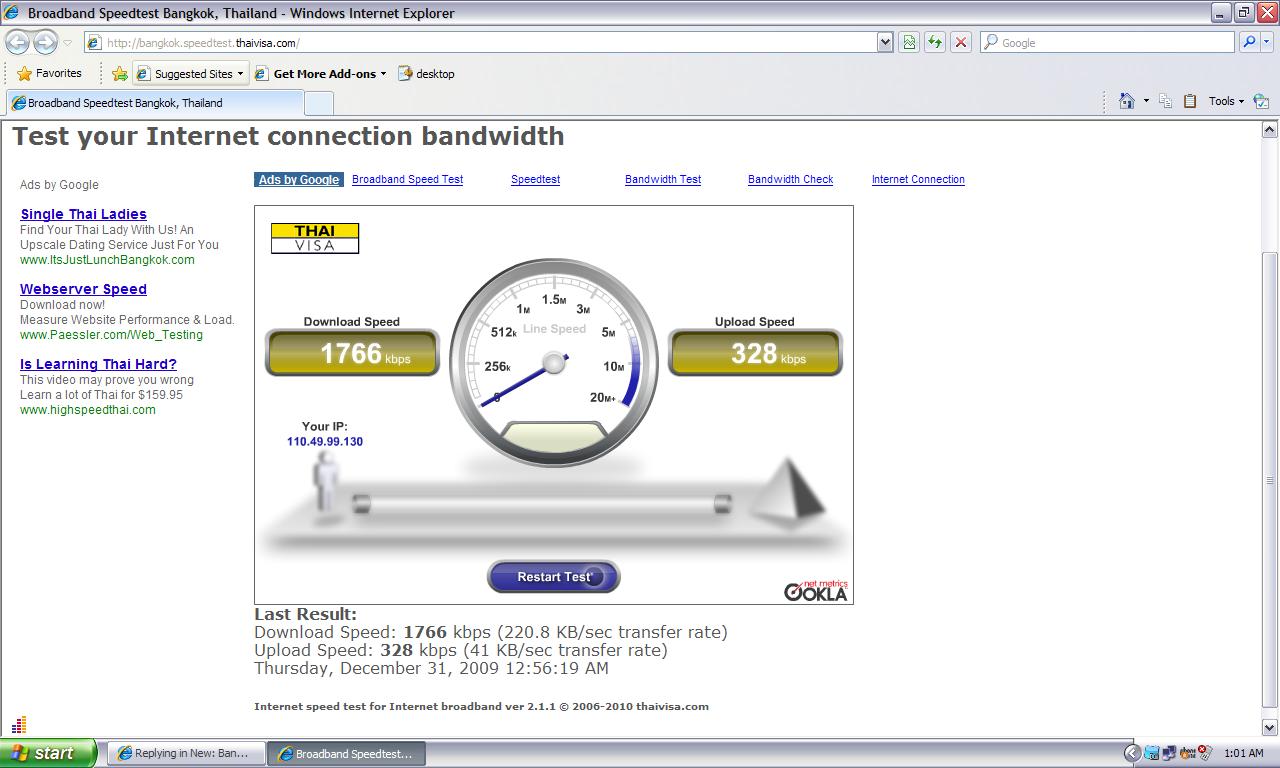Image resolution: width=1280 pixels, height=768 pixels.
Task: Click the scrollbar down arrow
Action: click(1270, 728)
